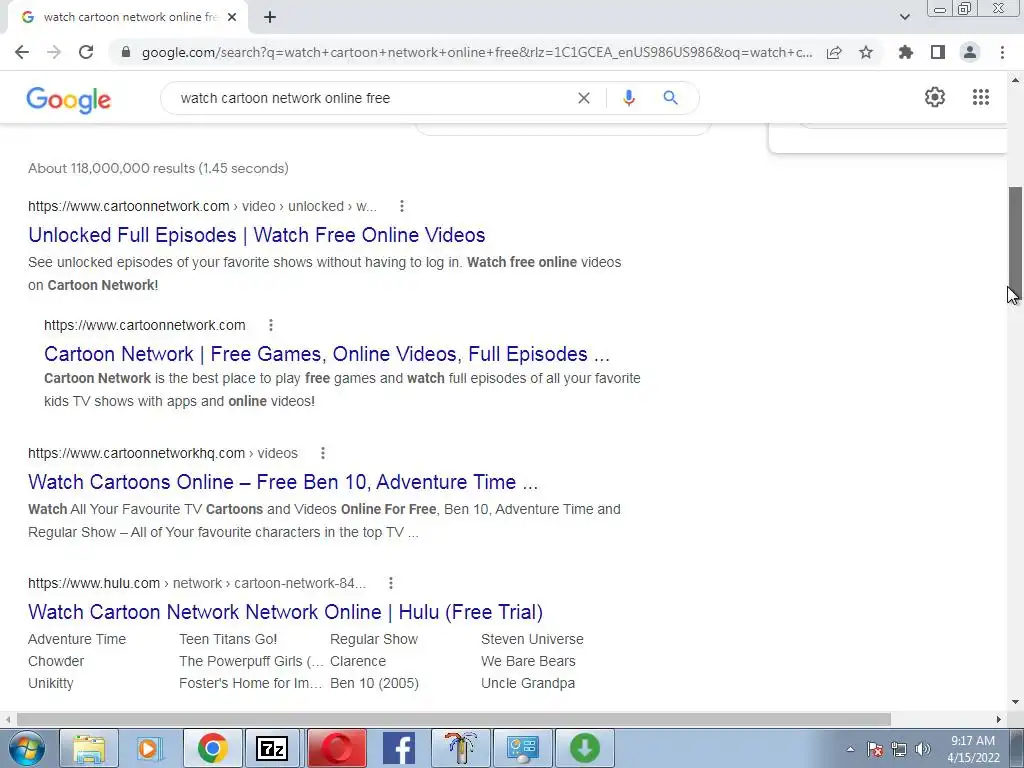Screen dimensions: 1024x768
Task: Open the green download arrow app
Action: (x=584, y=748)
